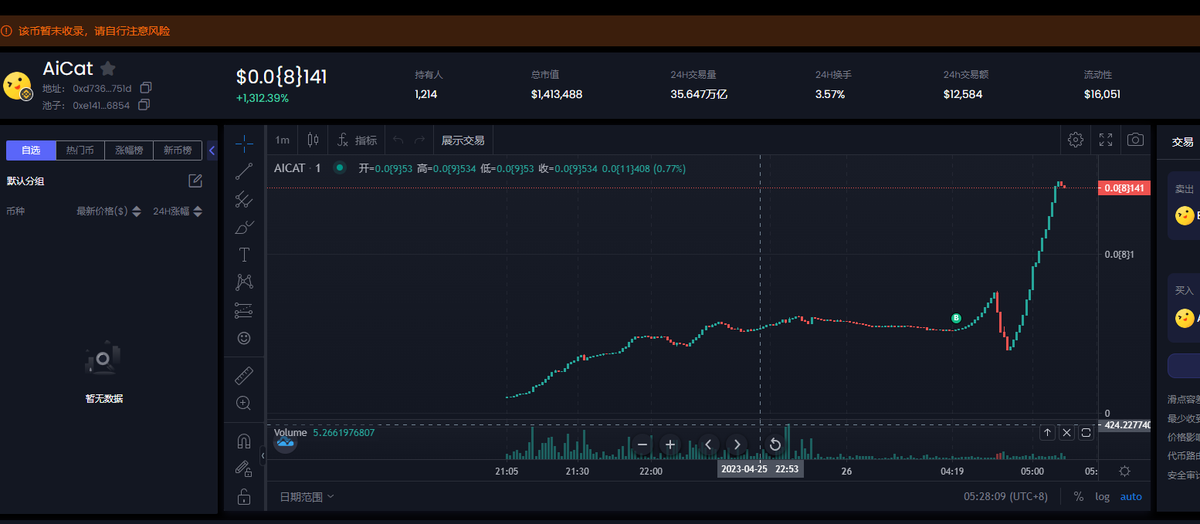Switch to the 新币榜 tab
The height and width of the screenshot is (524, 1200).
(x=177, y=150)
